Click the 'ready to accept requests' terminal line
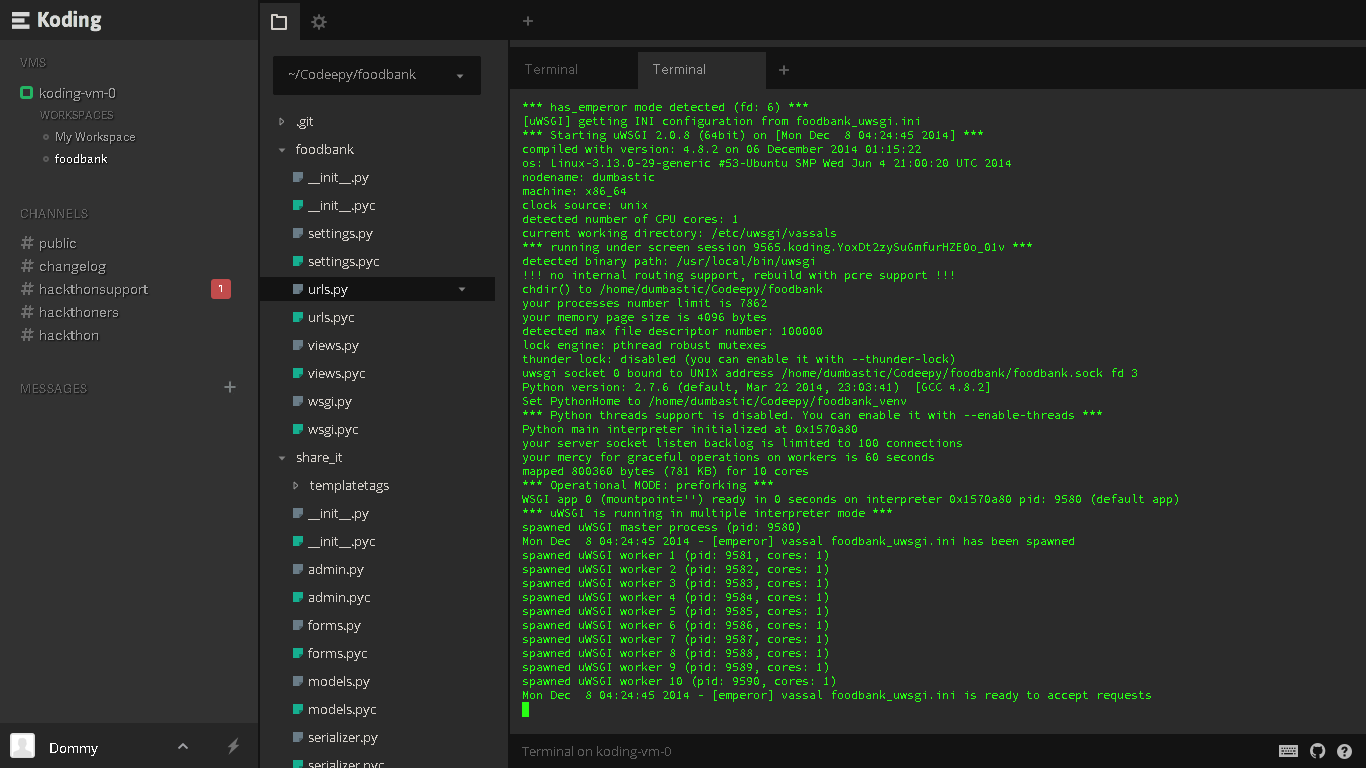Image resolution: width=1366 pixels, height=768 pixels. [836, 695]
